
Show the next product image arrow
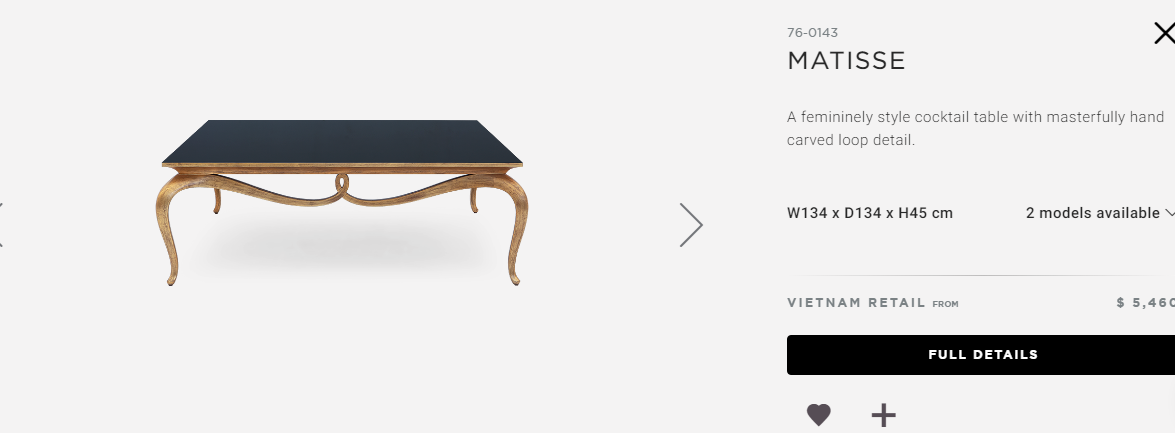(x=691, y=225)
